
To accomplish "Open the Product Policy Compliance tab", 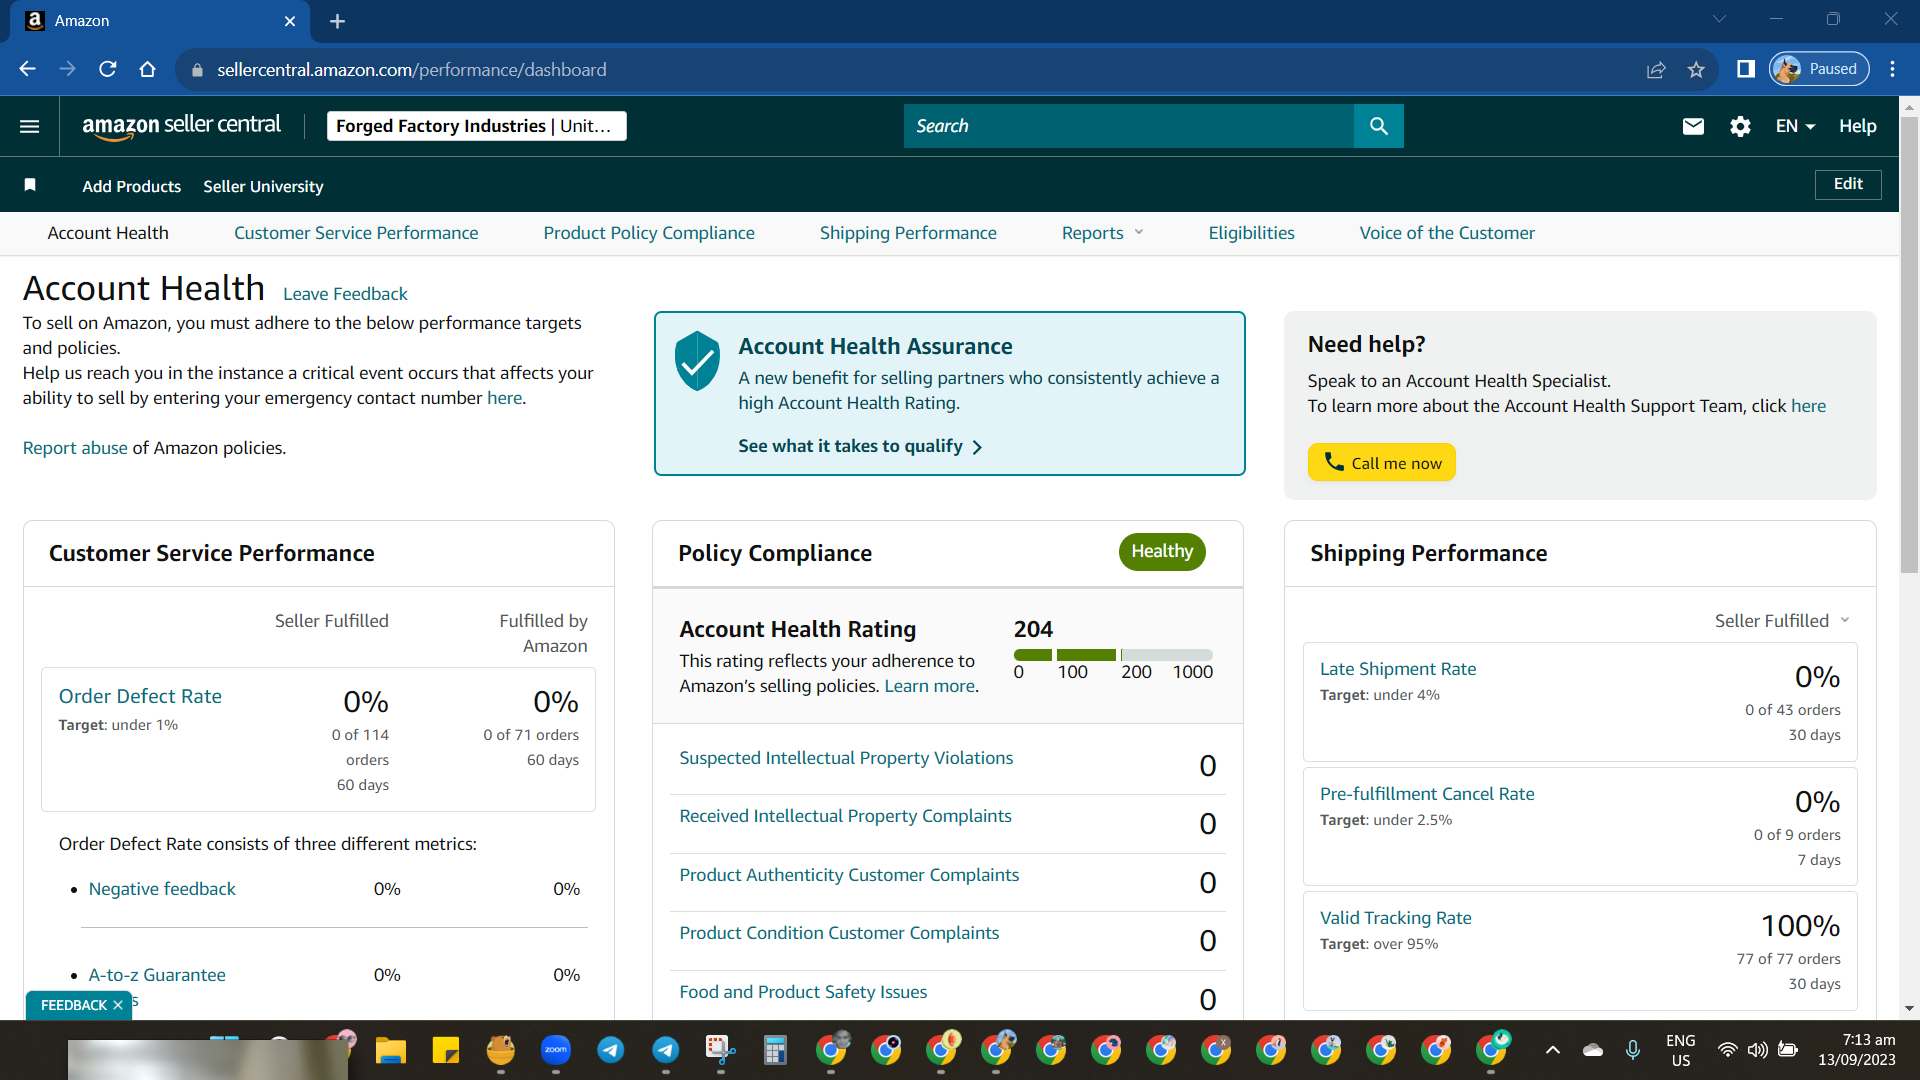I will (649, 233).
